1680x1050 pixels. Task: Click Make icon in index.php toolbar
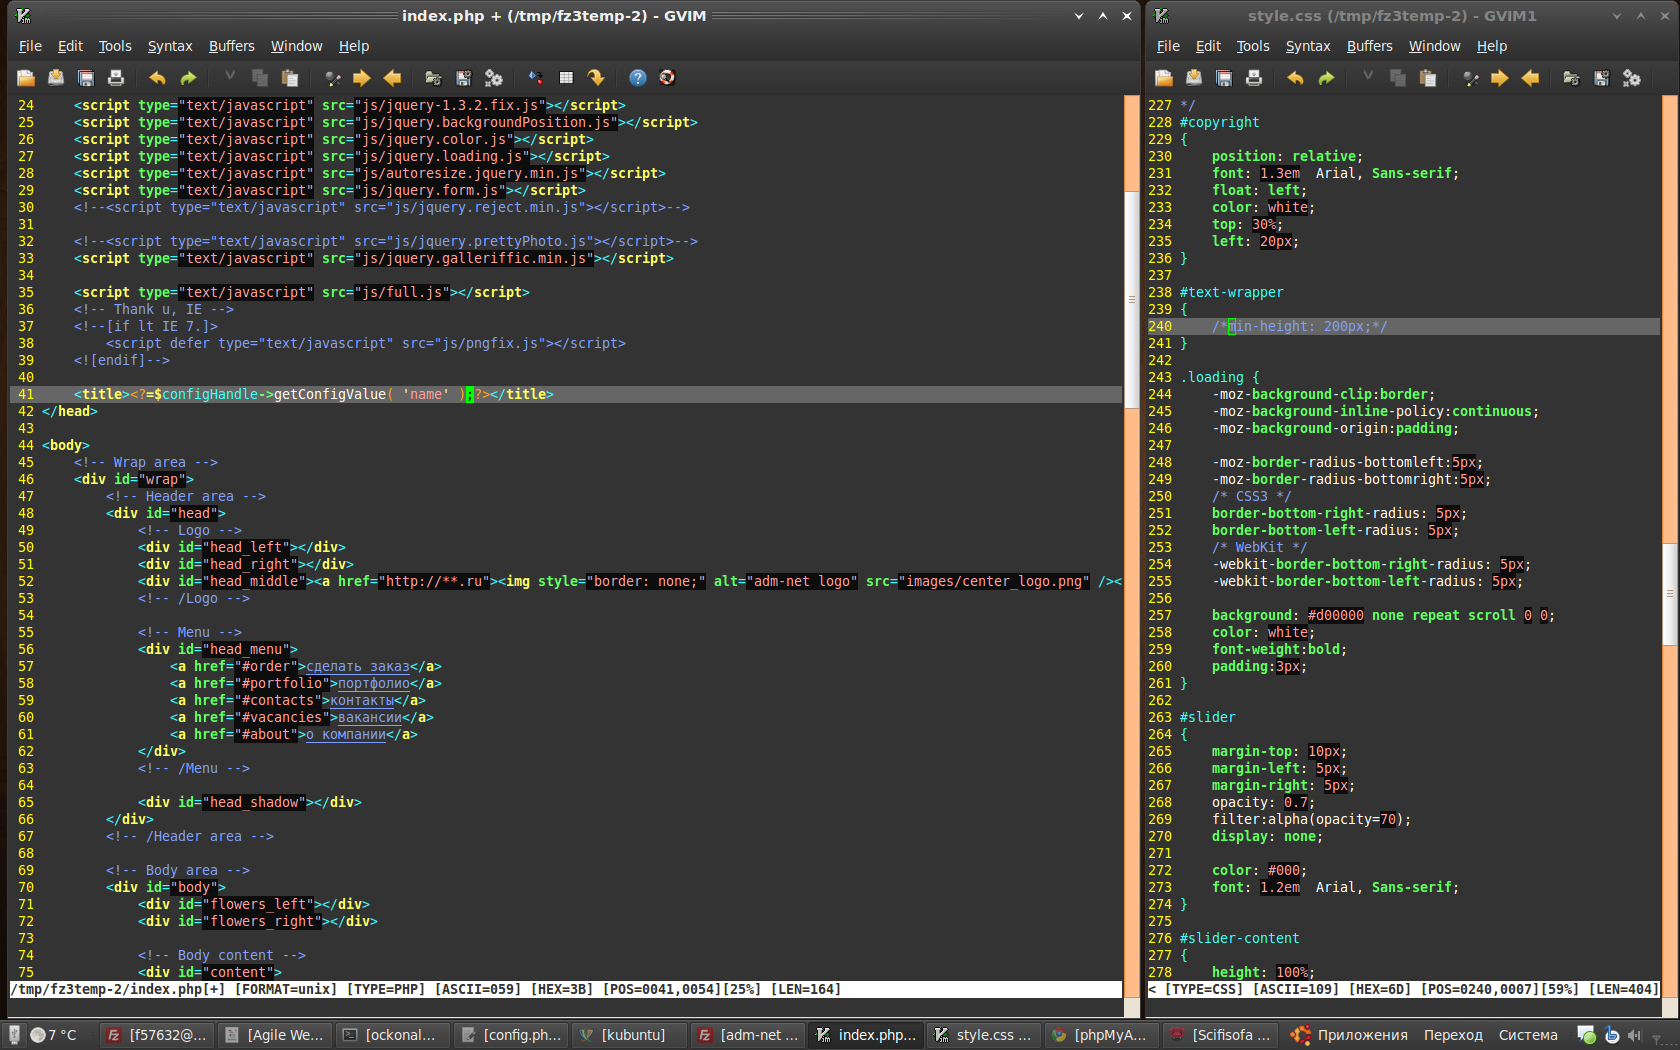click(536, 78)
